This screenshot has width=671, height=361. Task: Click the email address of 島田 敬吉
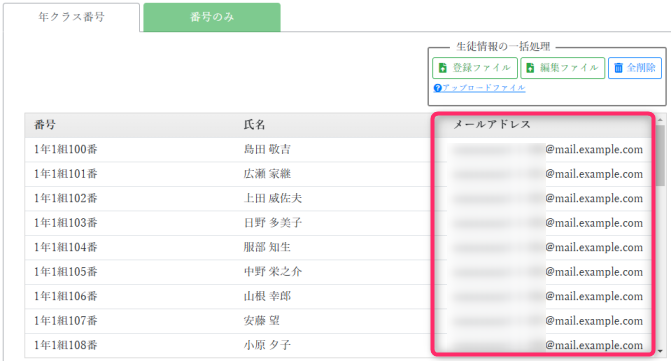coord(547,149)
